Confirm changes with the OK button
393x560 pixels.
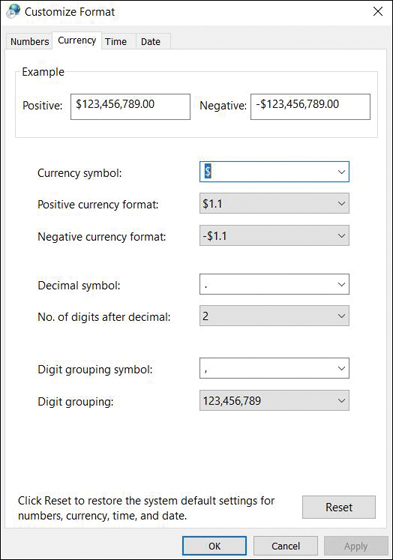click(214, 546)
